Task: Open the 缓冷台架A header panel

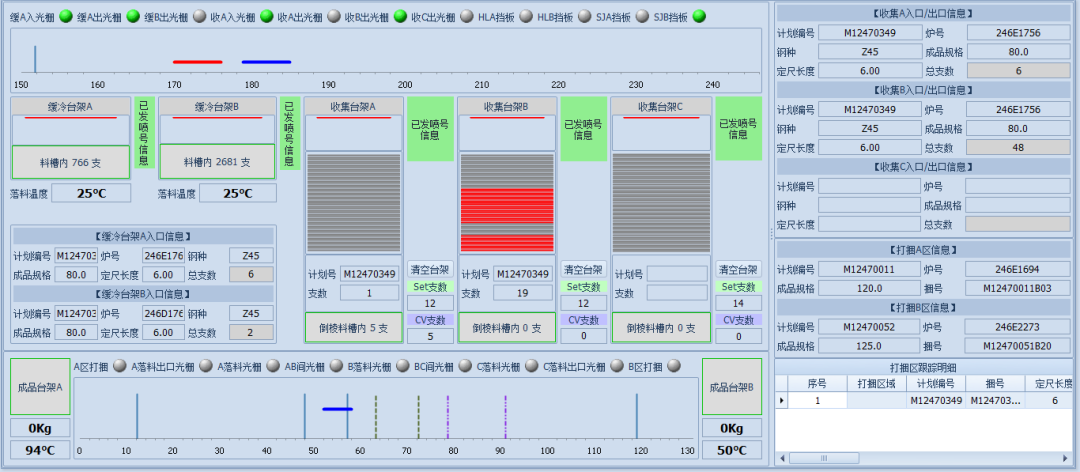Action: 70,107
